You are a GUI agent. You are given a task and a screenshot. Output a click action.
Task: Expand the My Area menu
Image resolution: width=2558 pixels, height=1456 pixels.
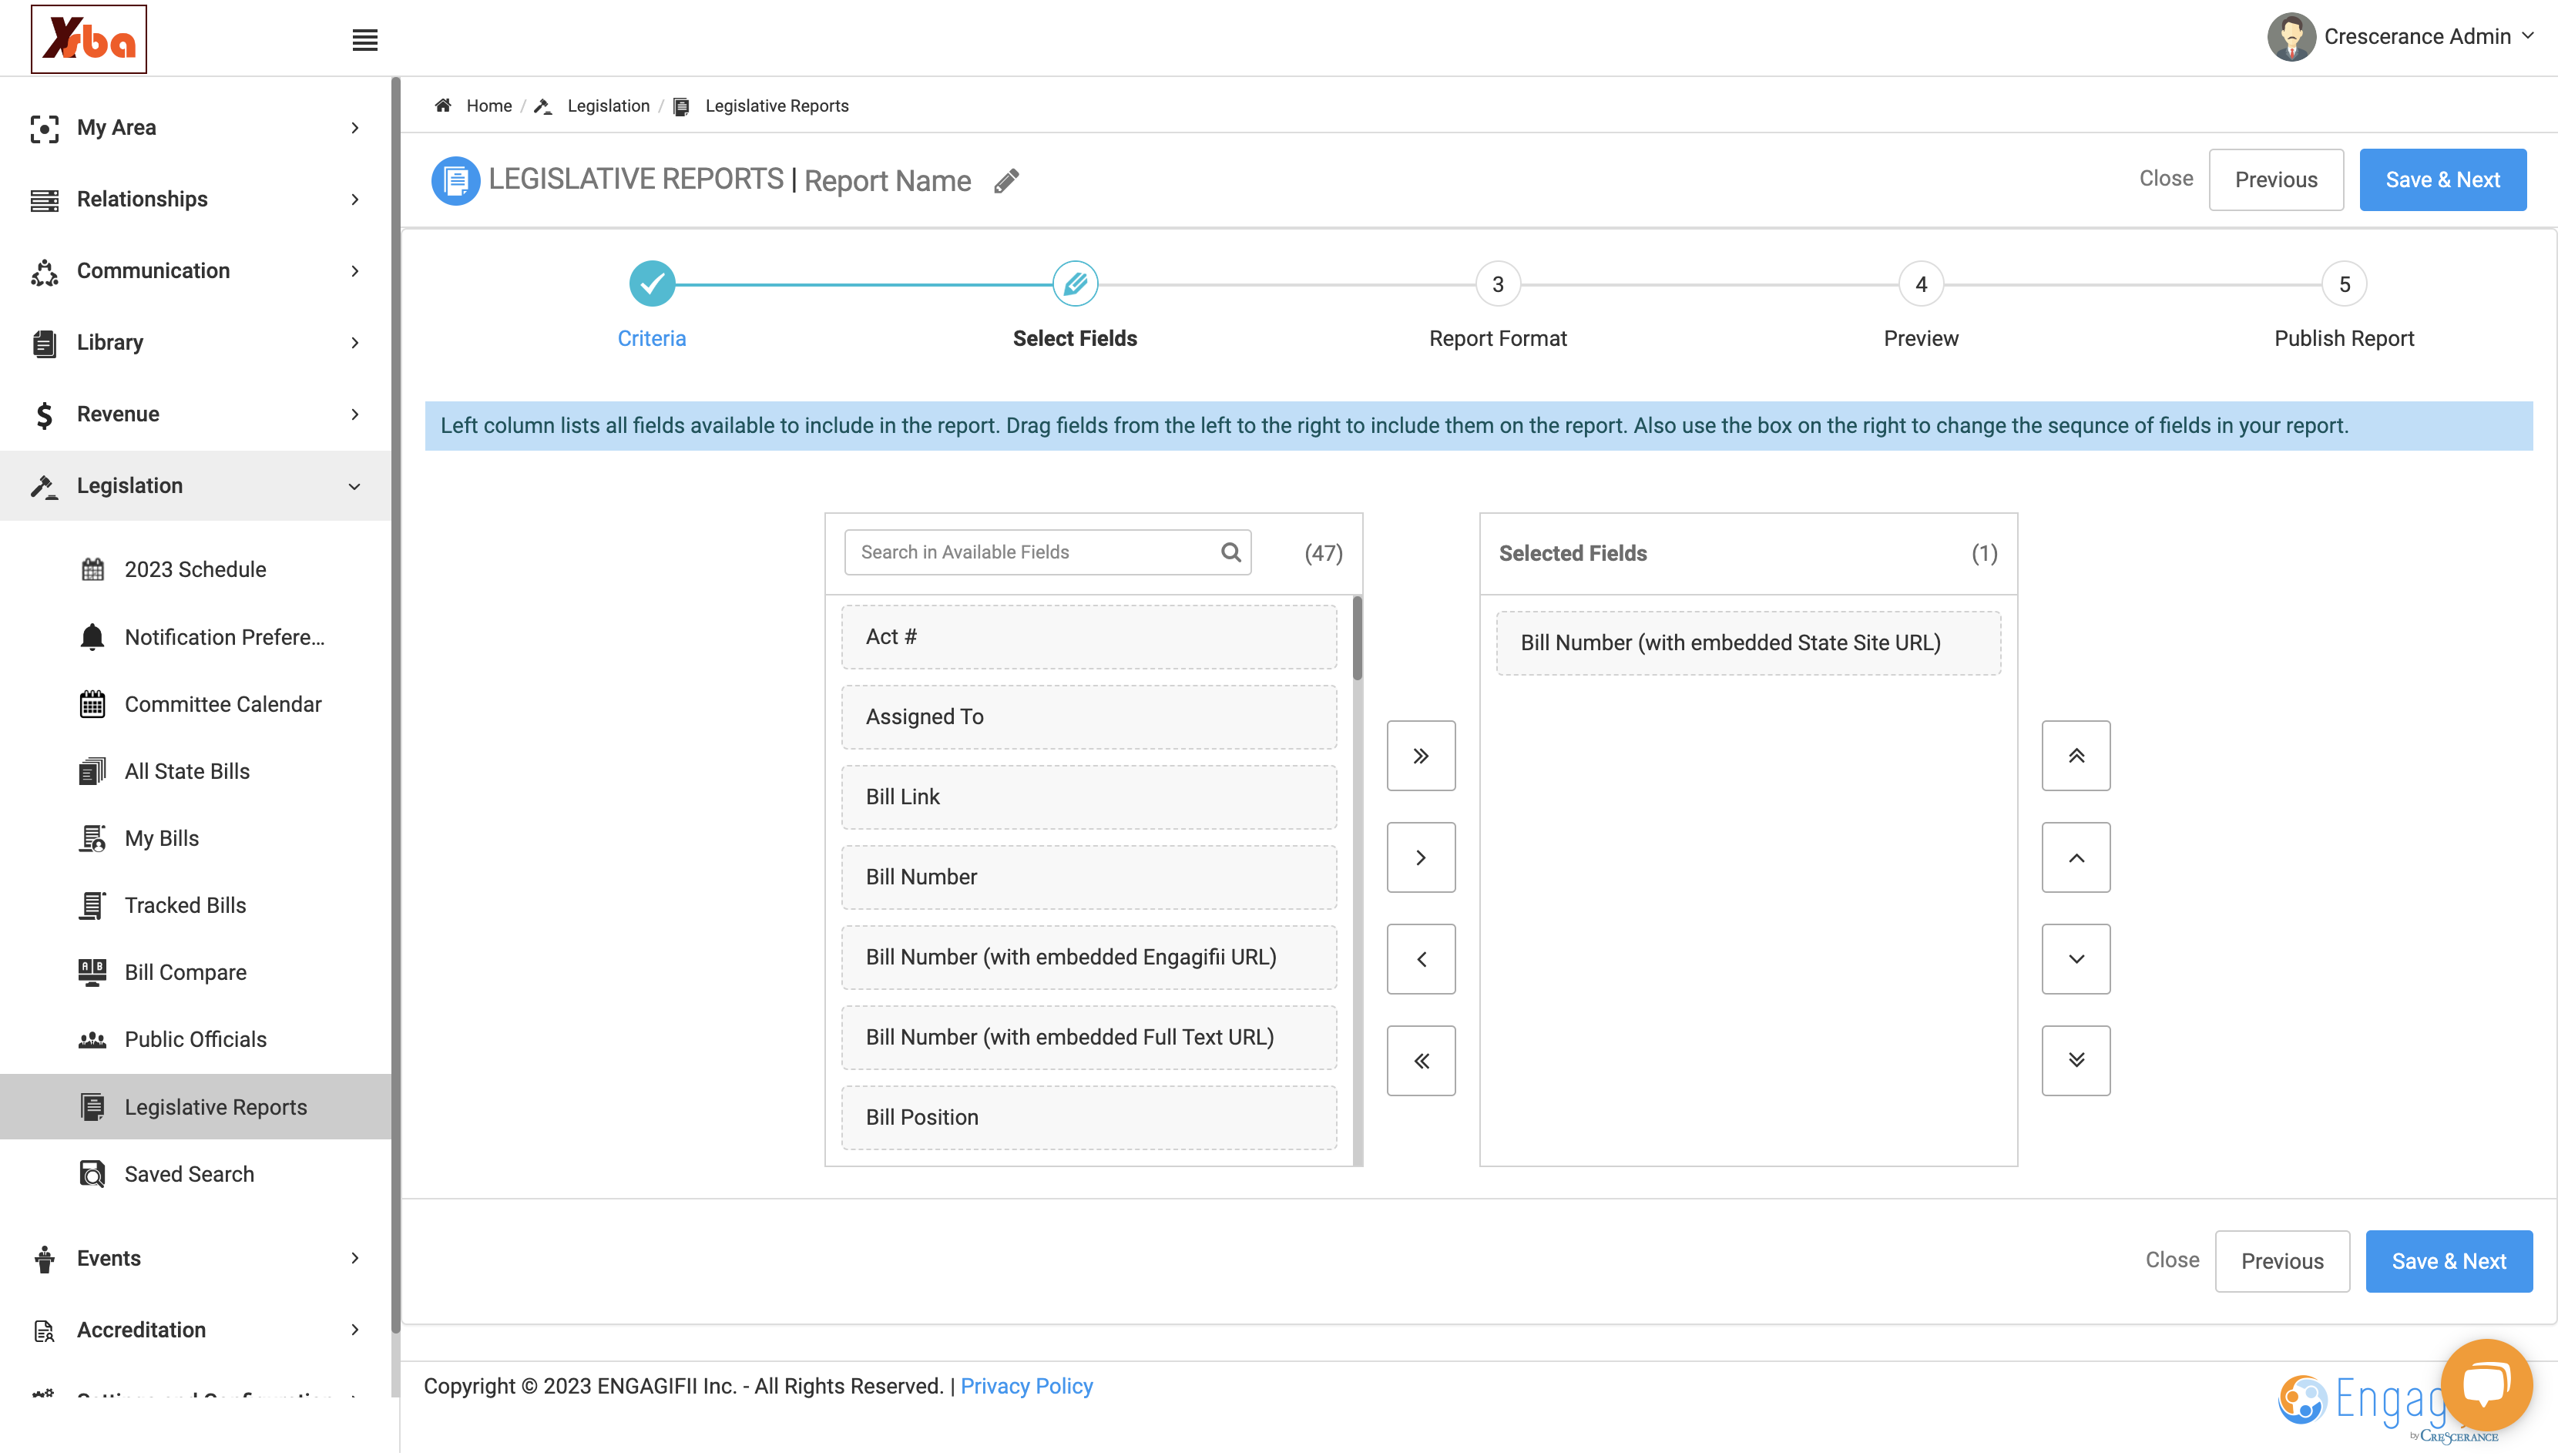tap(195, 128)
